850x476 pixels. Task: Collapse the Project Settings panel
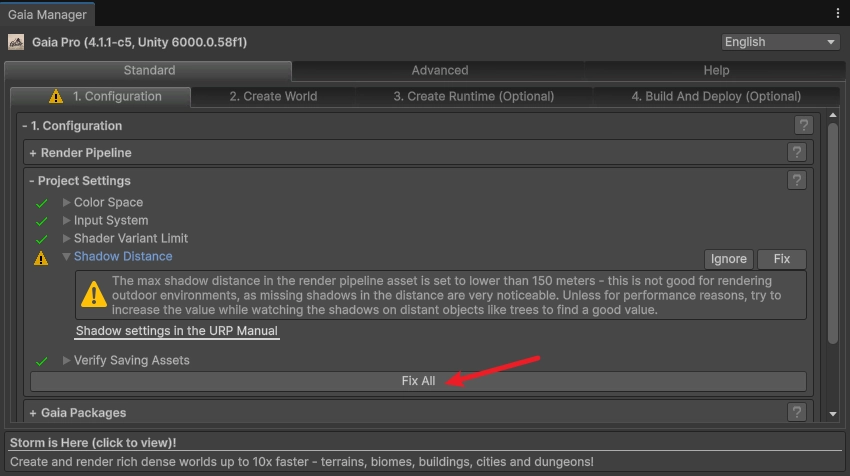pos(31,181)
